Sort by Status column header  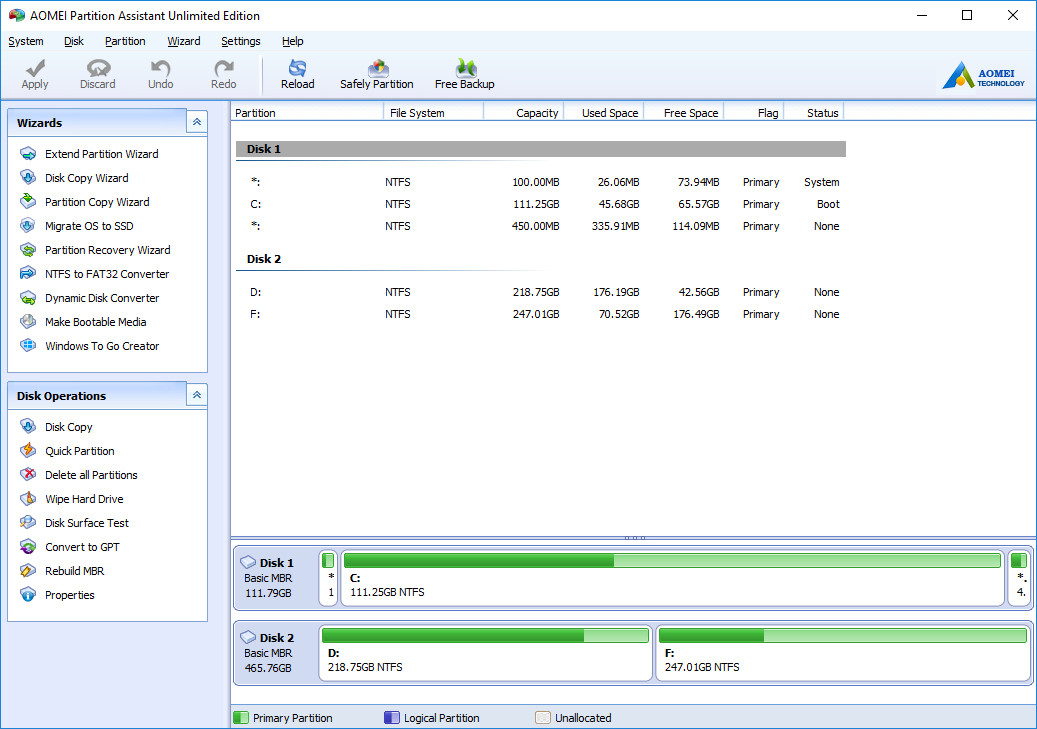pyautogui.click(x=814, y=112)
